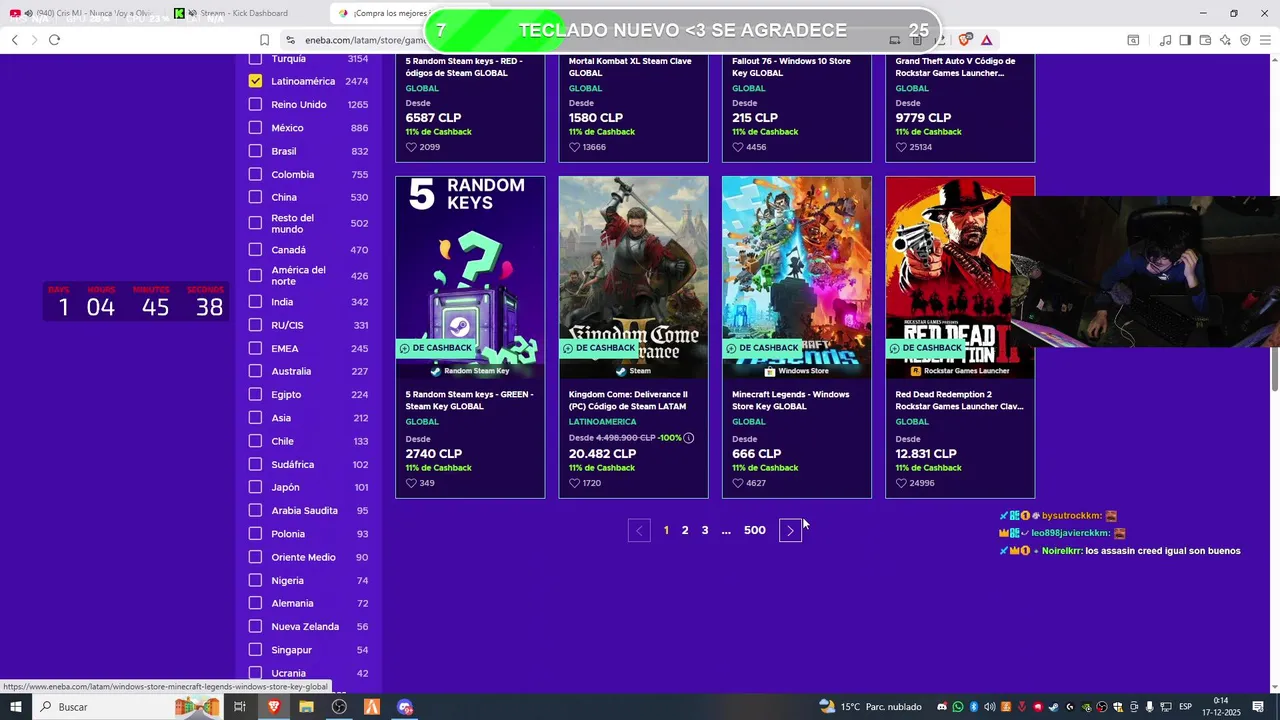The width and height of the screenshot is (1280, 720).
Task: Check the Chile region filter
Action: tap(255, 441)
